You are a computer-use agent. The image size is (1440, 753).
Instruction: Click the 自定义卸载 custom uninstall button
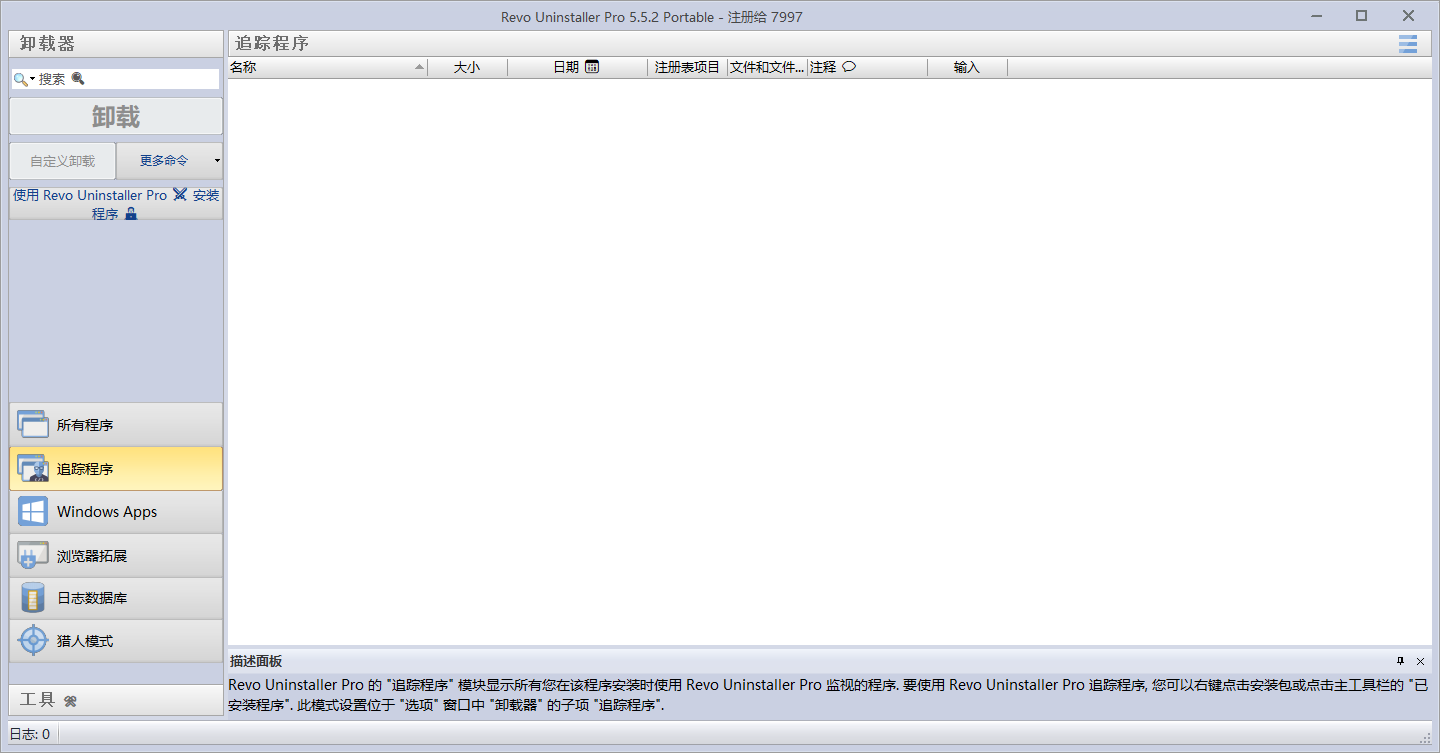(63, 161)
